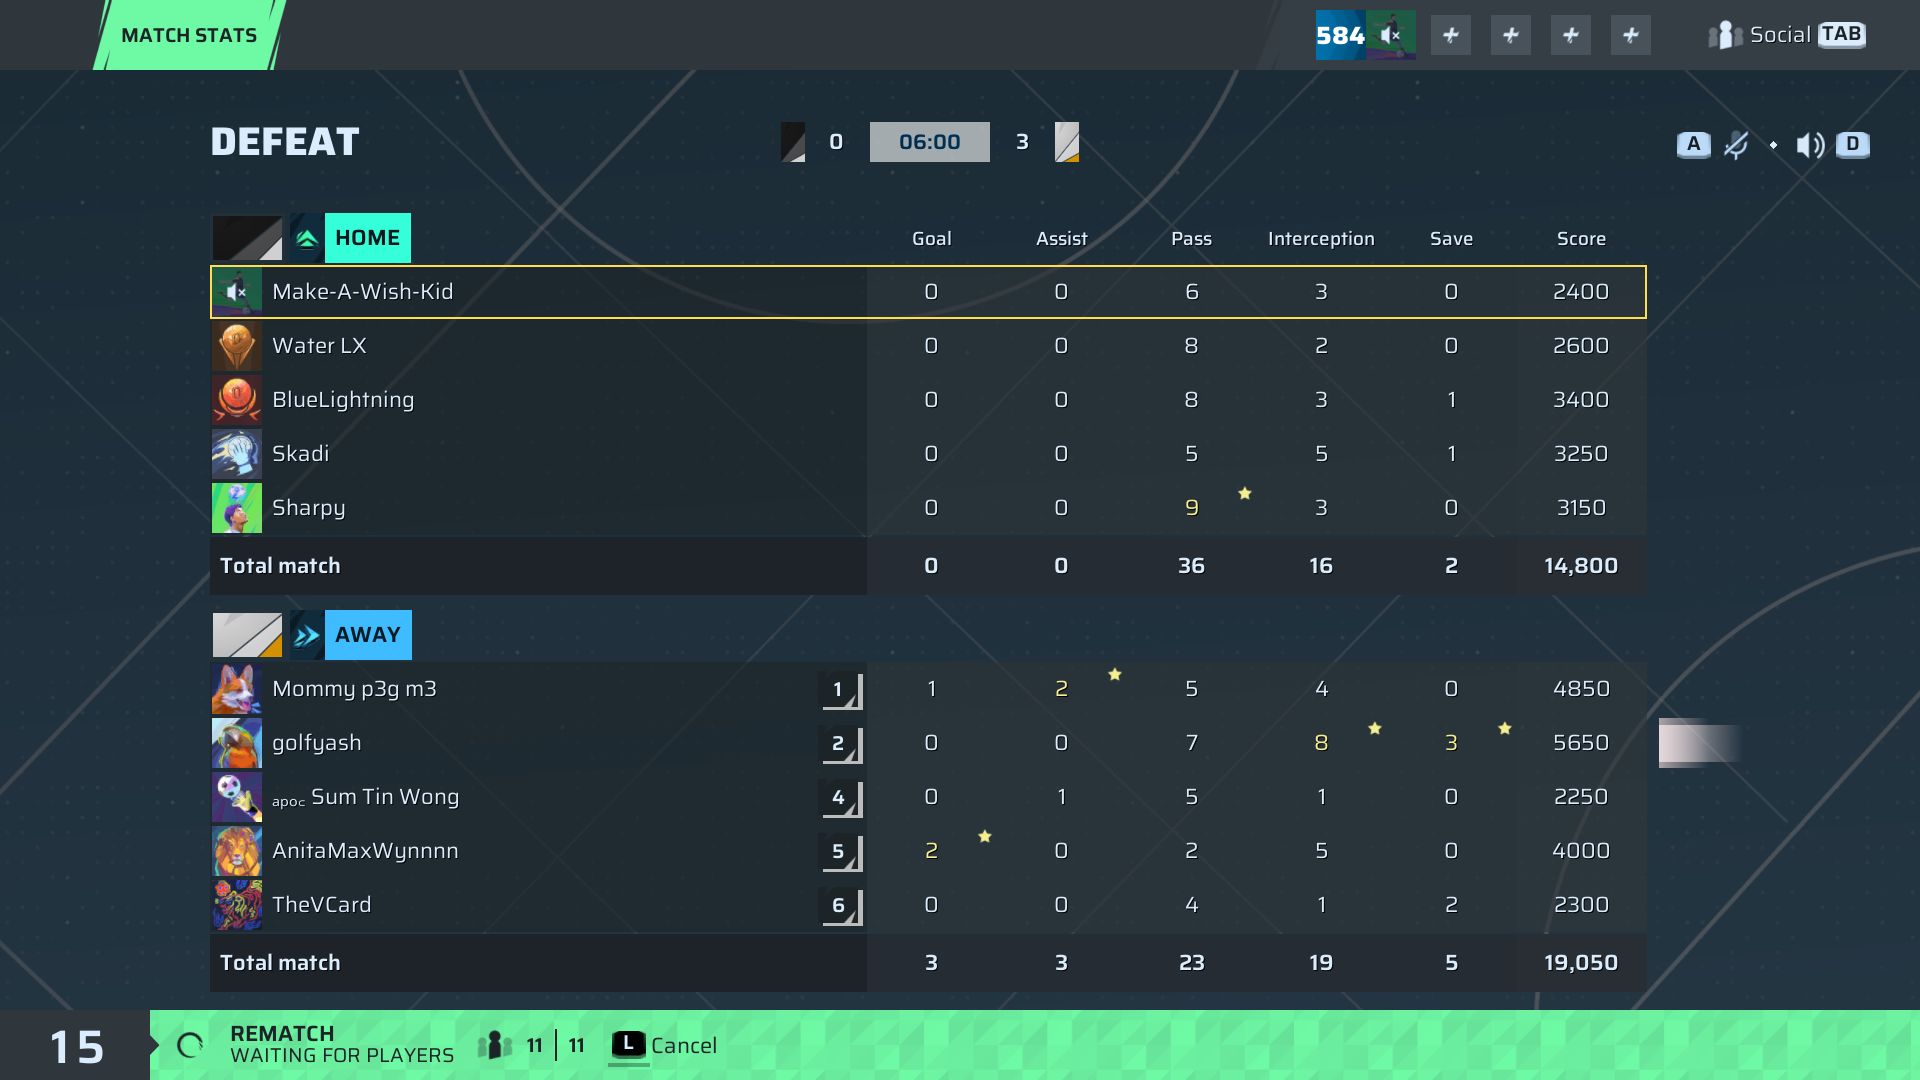Viewport: 1920px width, 1080px height.
Task: Click the L key cancel hint
Action: coord(628,1045)
